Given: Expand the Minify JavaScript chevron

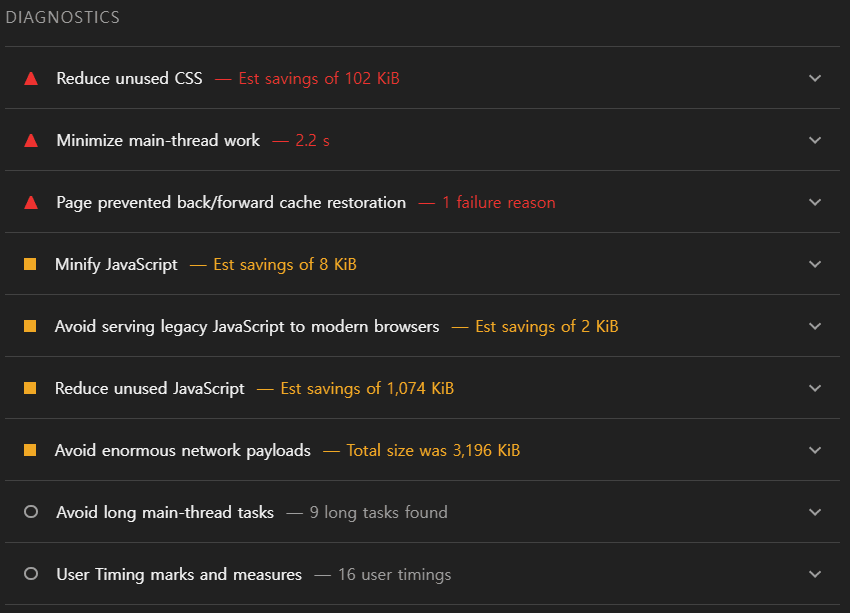Looking at the screenshot, I should [815, 264].
